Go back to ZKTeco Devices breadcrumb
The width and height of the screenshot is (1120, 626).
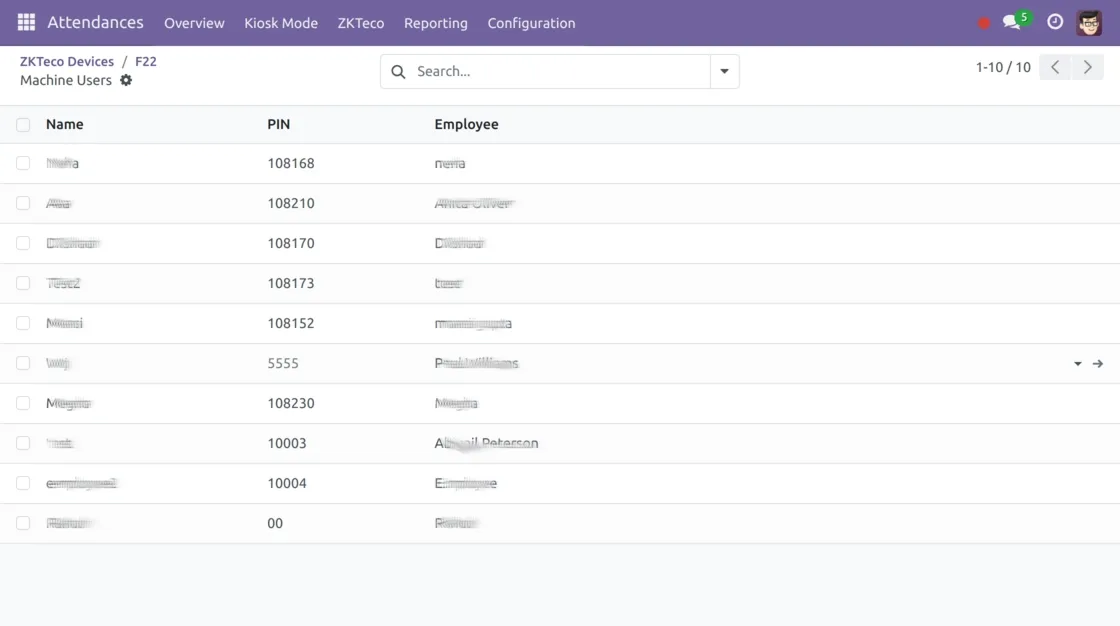pos(67,61)
